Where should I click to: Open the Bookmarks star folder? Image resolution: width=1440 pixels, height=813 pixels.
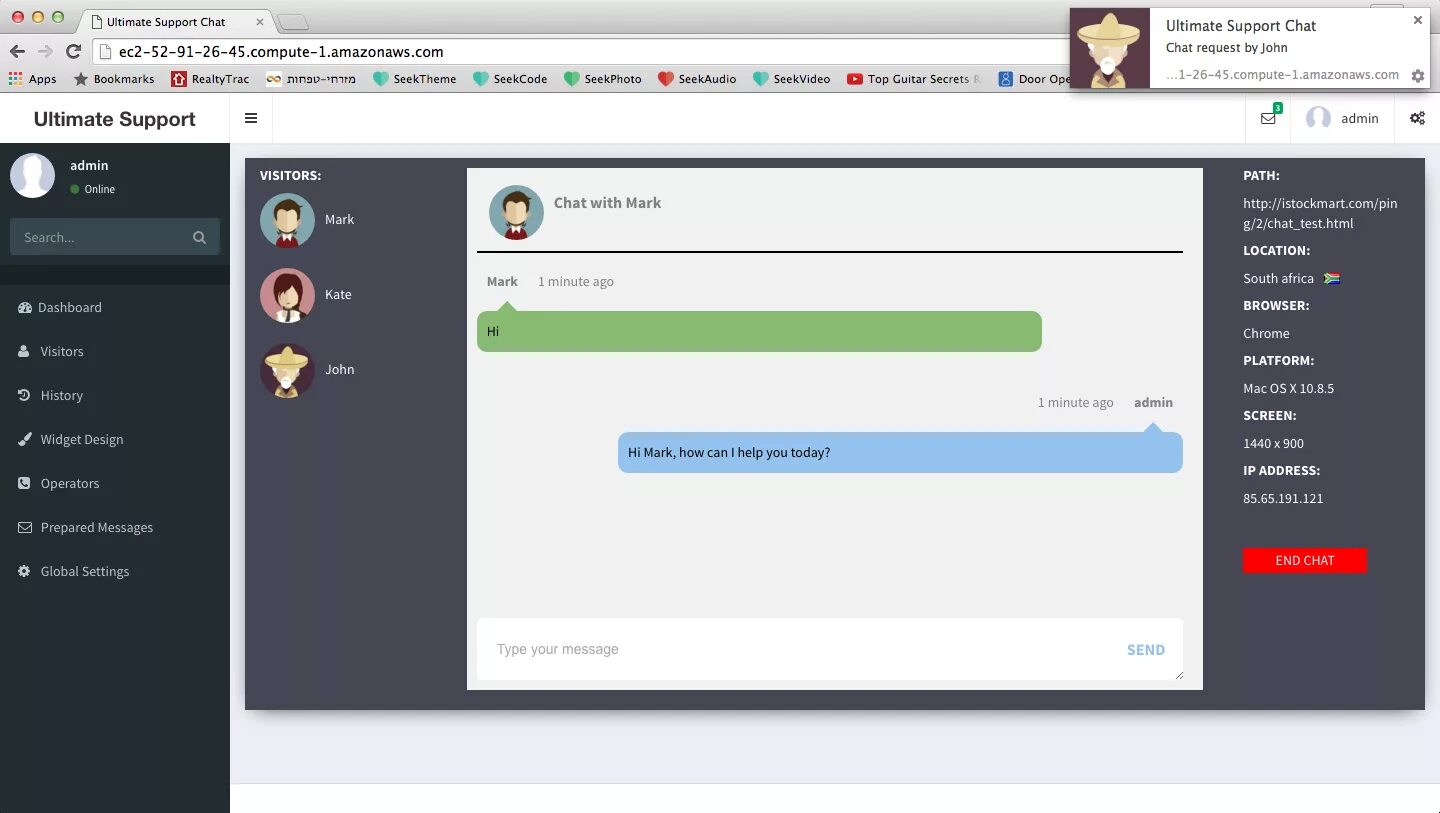click(x=113, y=79)
